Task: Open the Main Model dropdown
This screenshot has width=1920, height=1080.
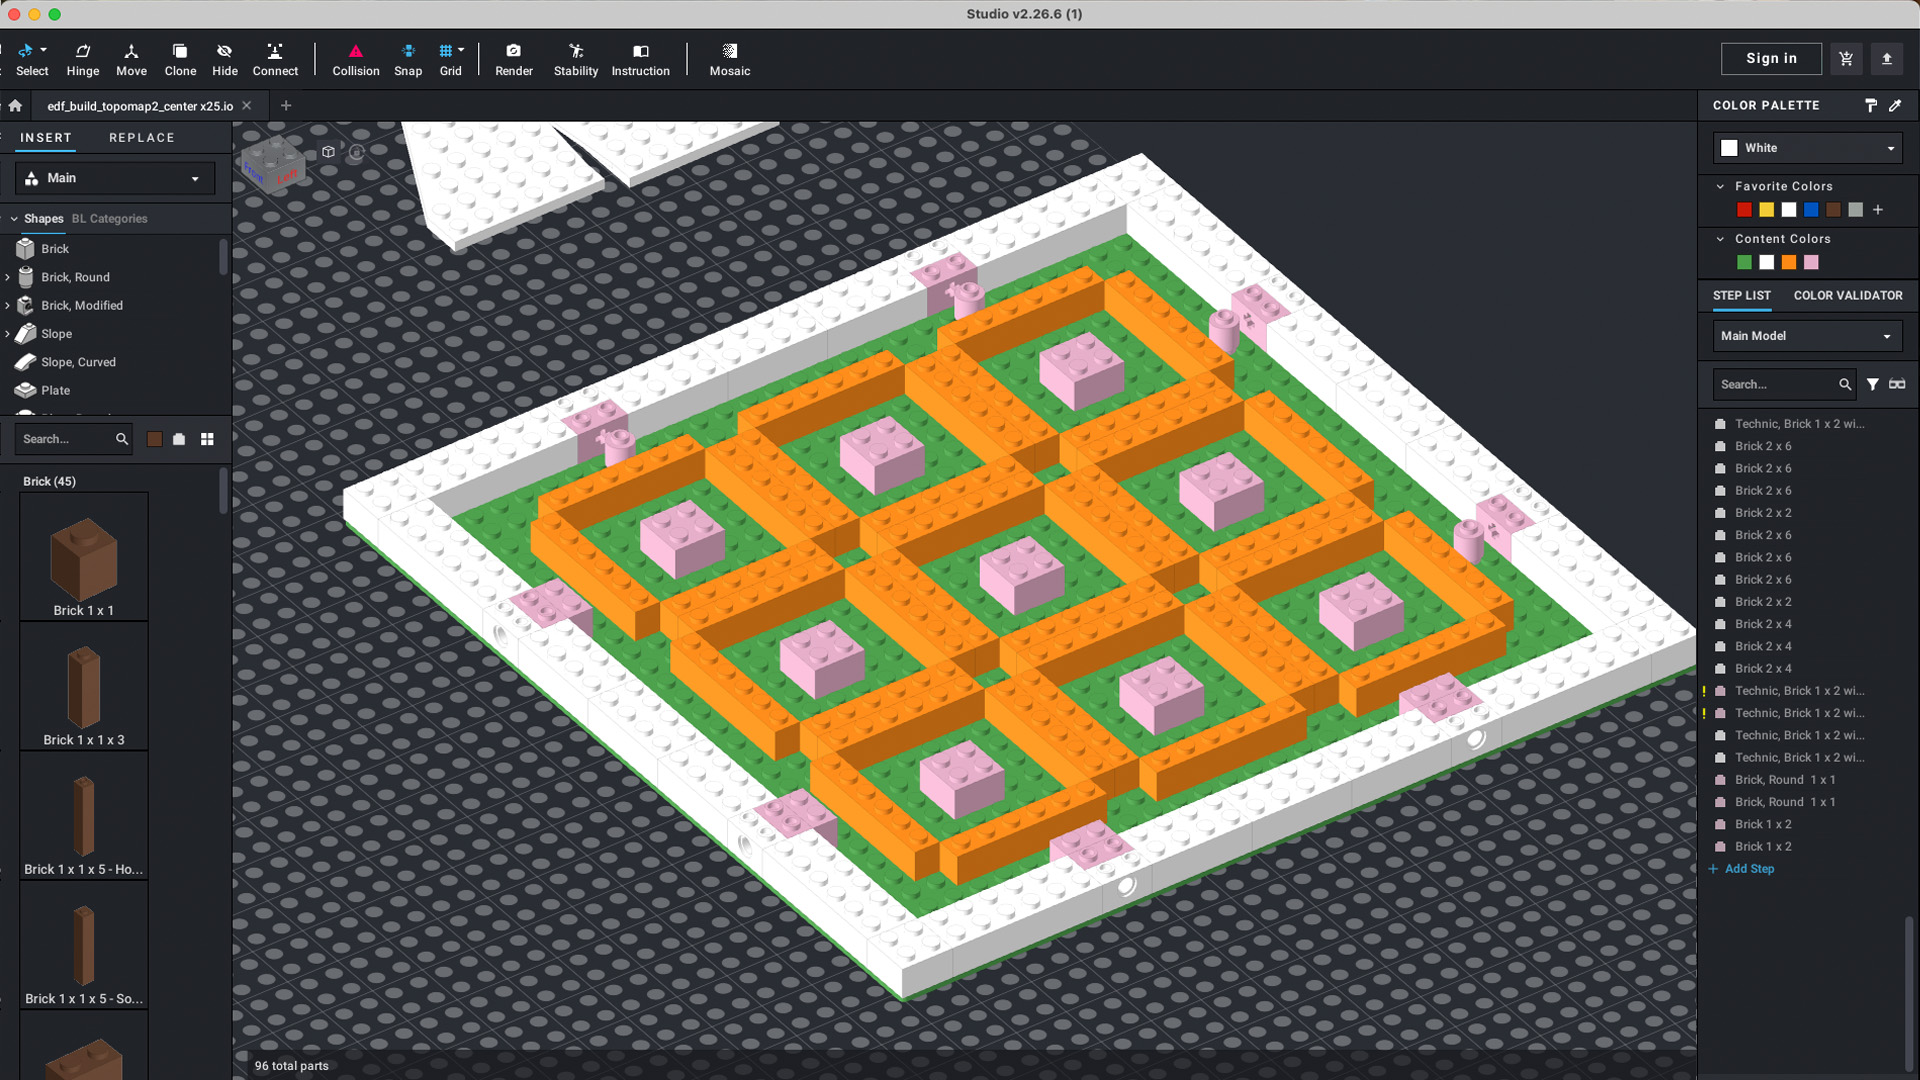Action: click(1807, 336)
